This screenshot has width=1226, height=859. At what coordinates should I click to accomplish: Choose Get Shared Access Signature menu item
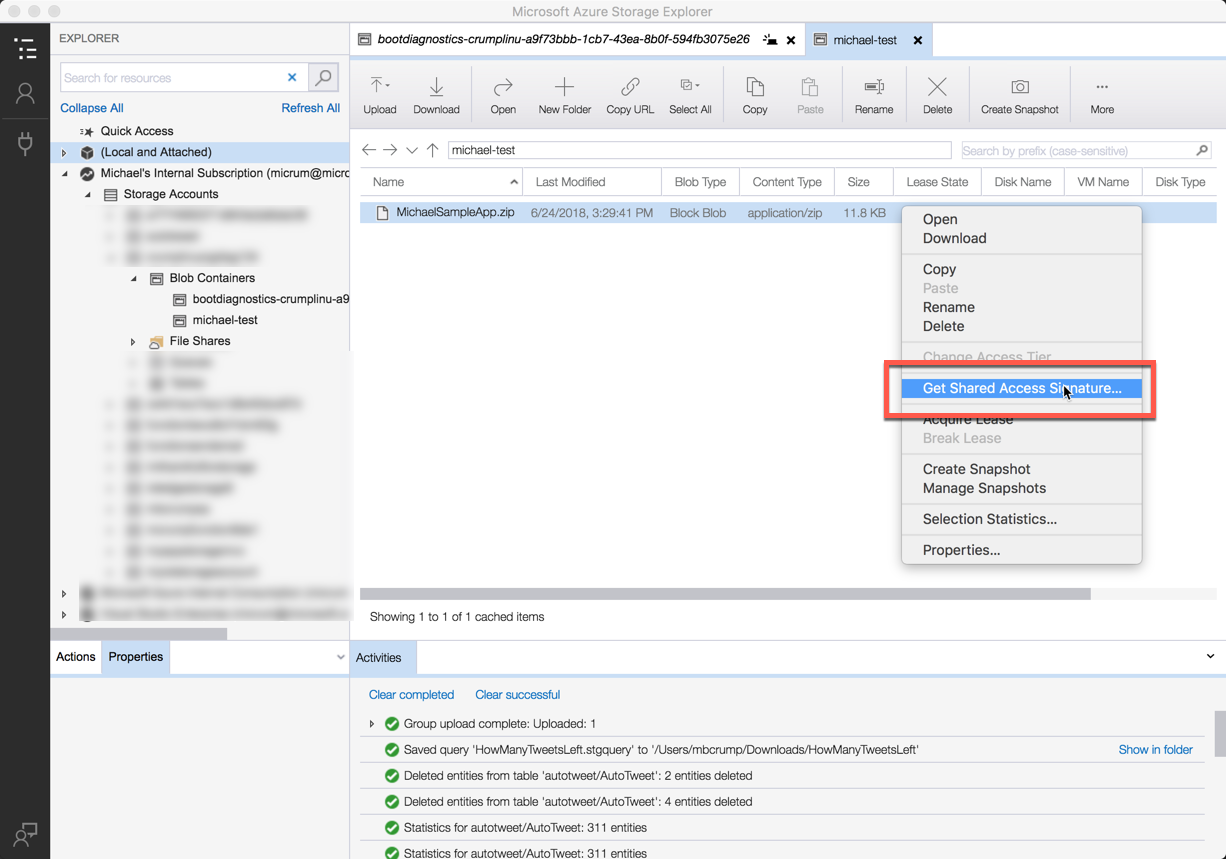(x=1021, y=388)
